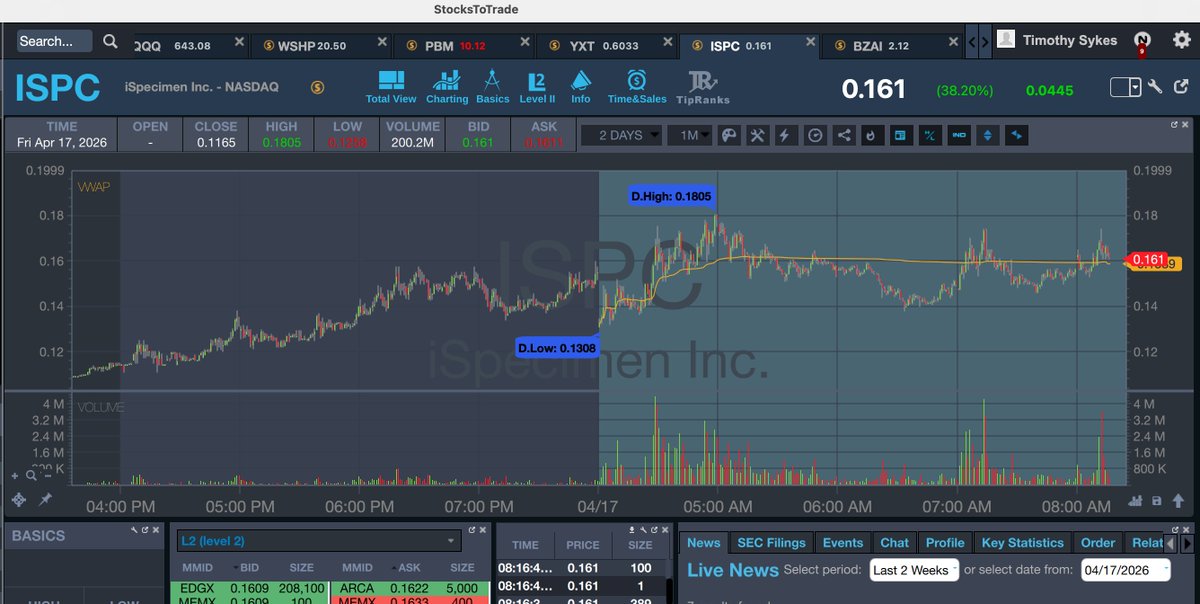Open the Last 2 Weeks period dropdown
The height and width of the screenshot is (604, 1200).
coord(914,570)
